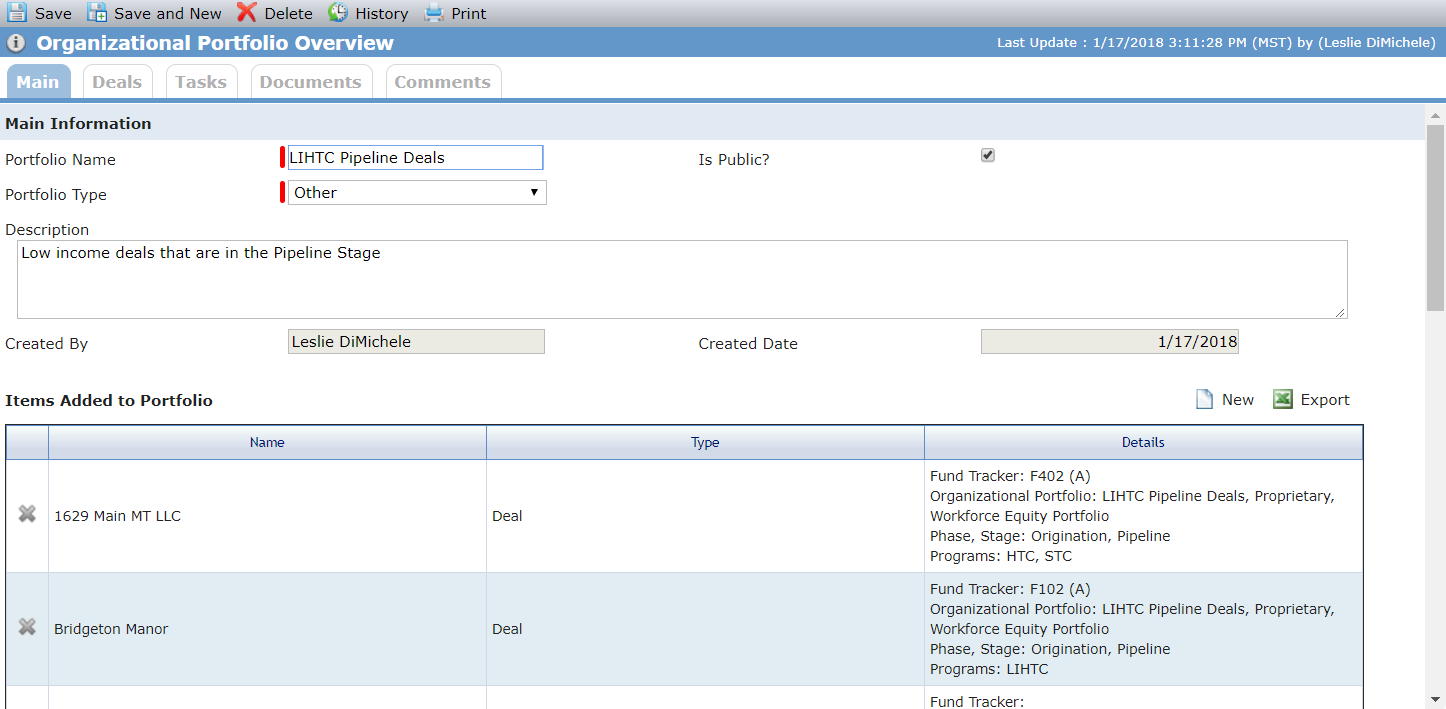Image resolution: width=1446 pixels, height=709 pixels.
Task: Click the Save disk icon
Action: coord(17,13)
